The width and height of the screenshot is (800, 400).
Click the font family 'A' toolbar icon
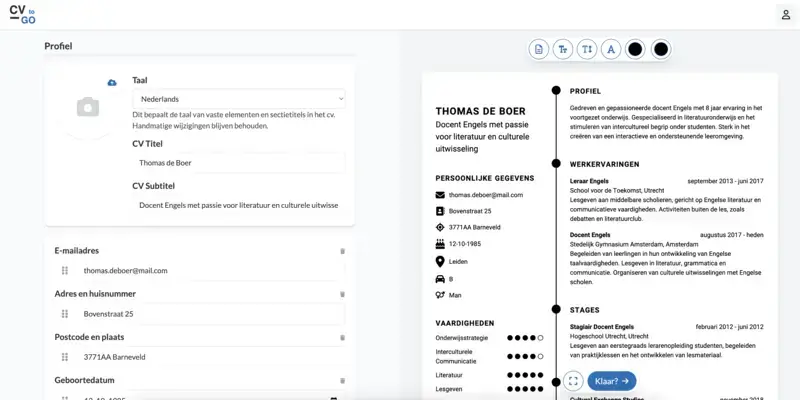(x=611, y=49)
